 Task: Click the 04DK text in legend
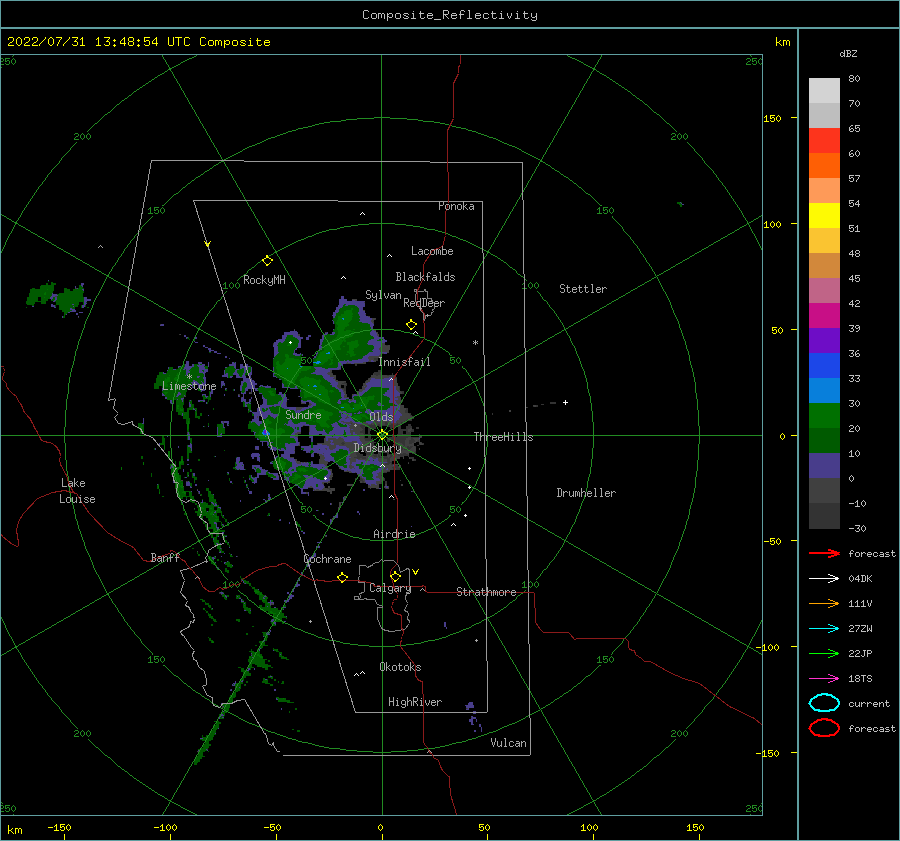860,579
